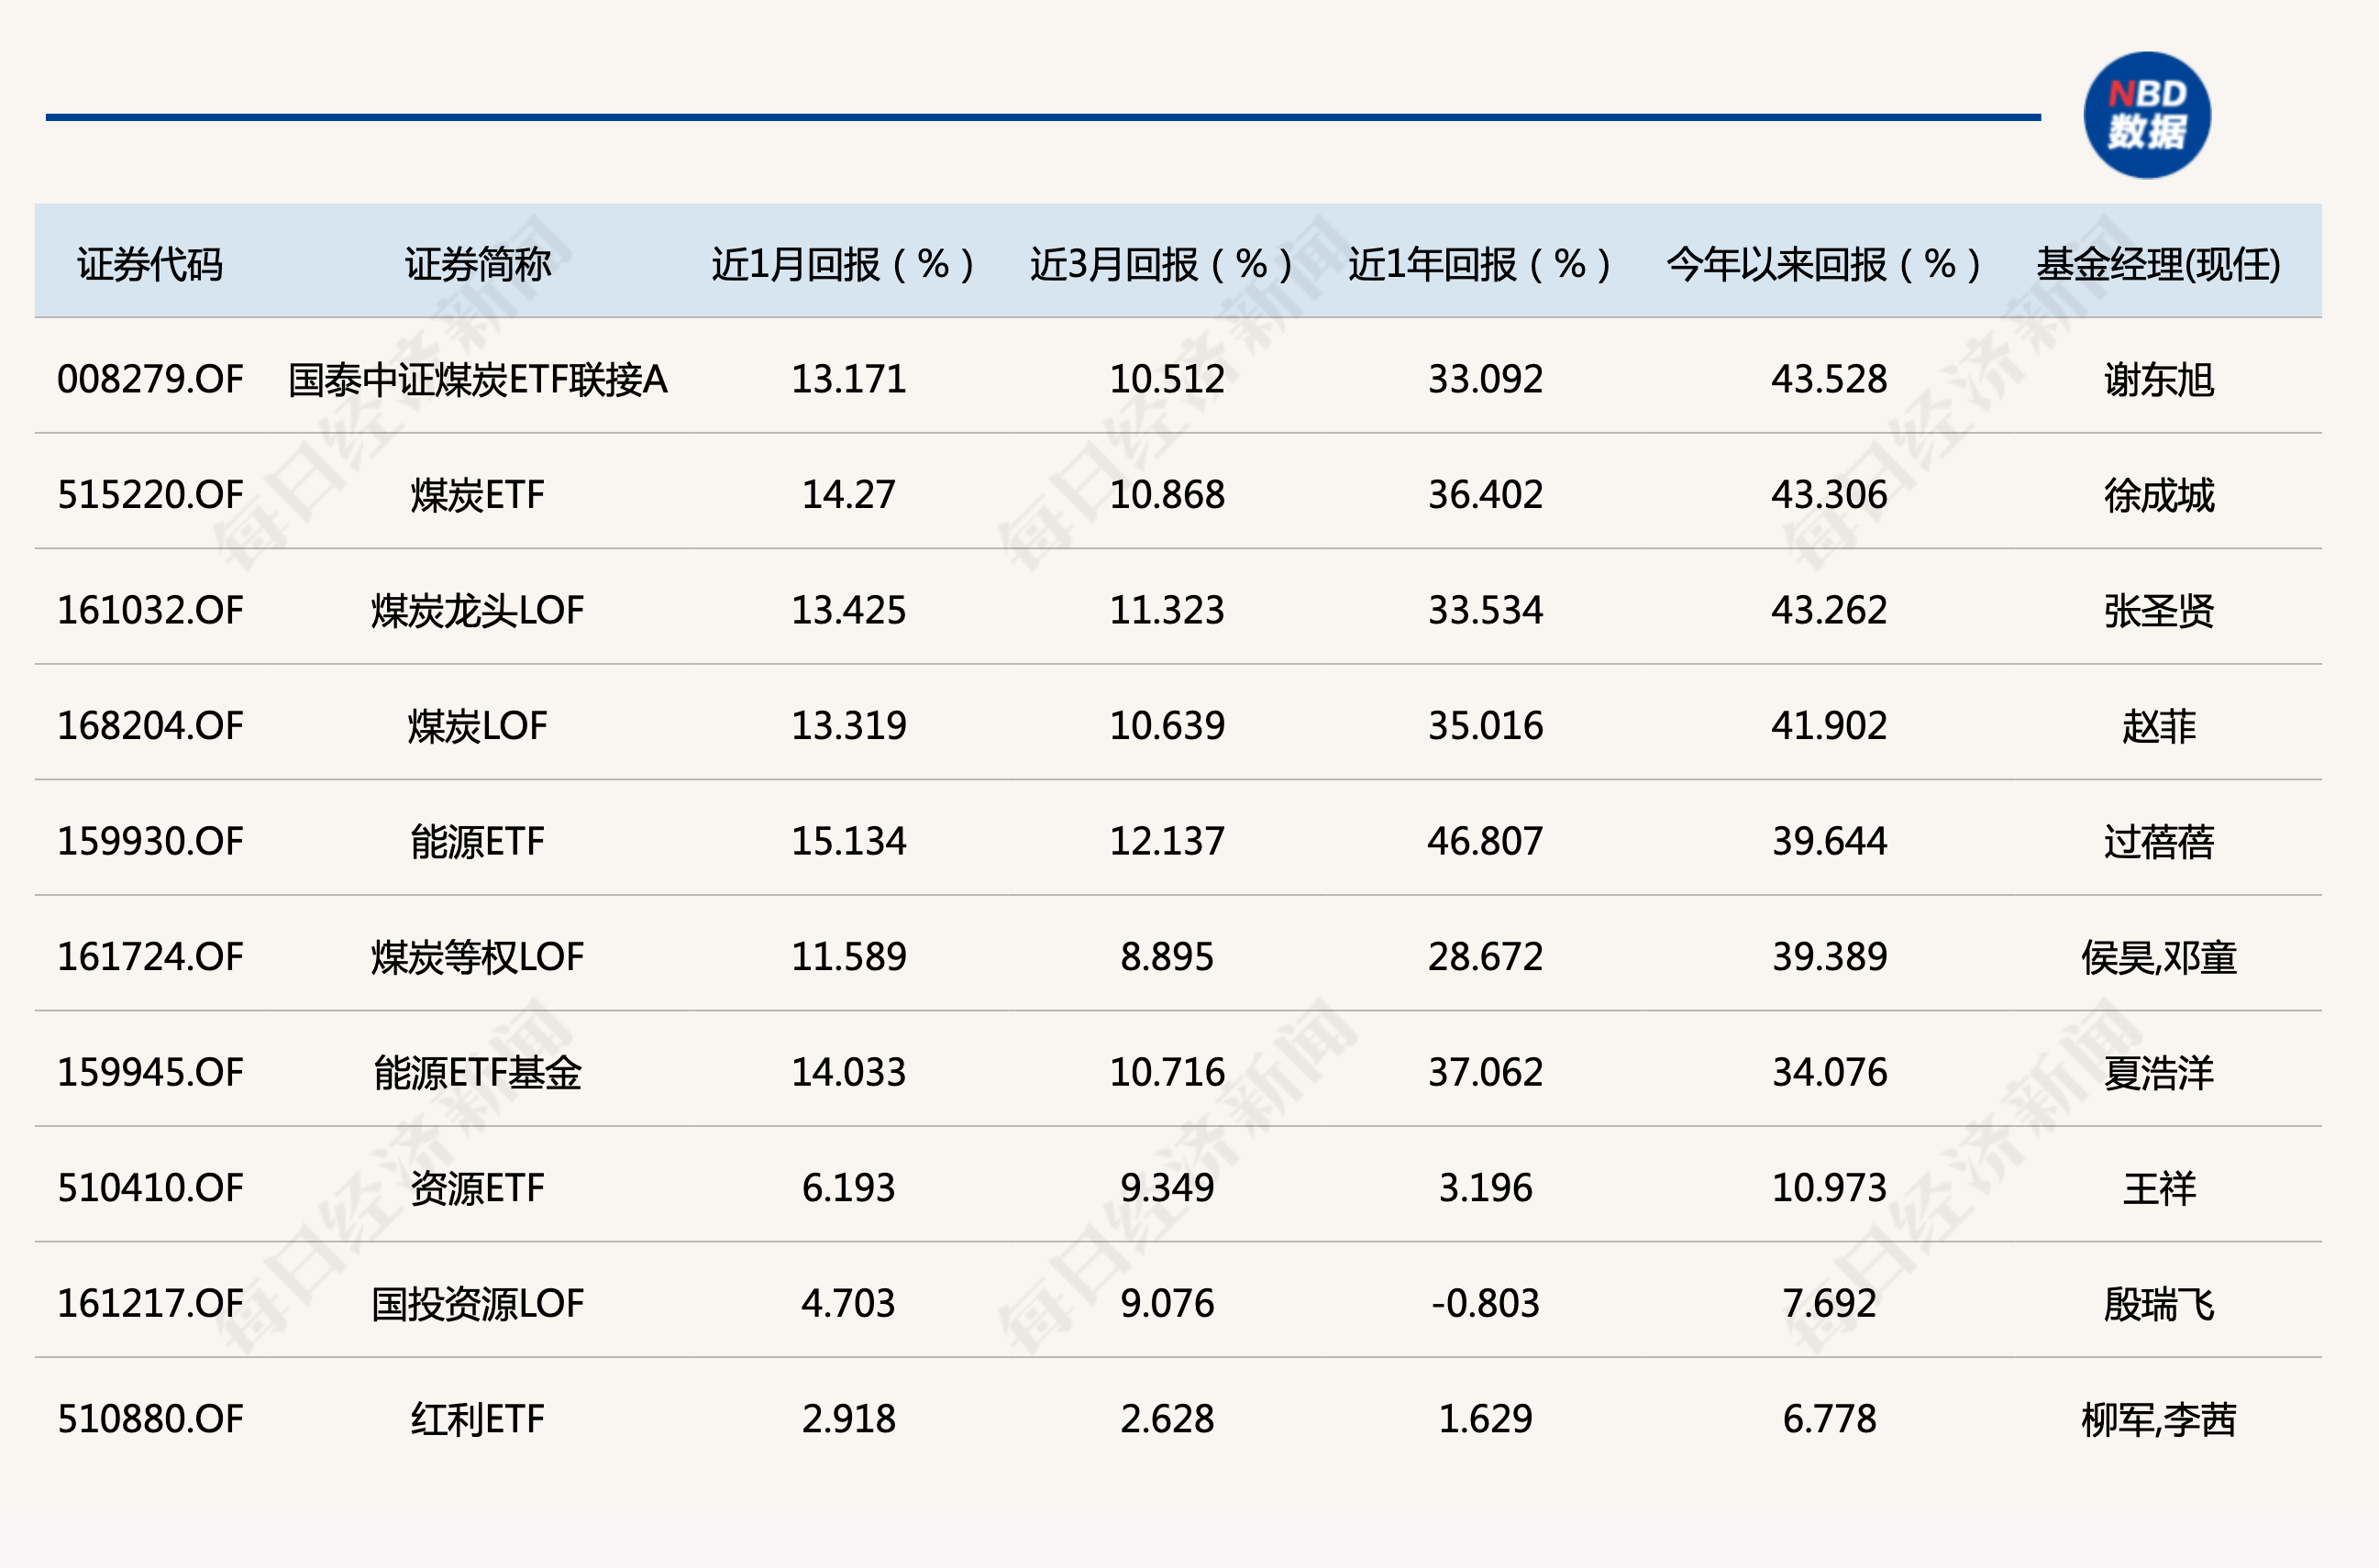Click the 近1年回报 (%) column header
2379x1568 pixels.
1479,264
